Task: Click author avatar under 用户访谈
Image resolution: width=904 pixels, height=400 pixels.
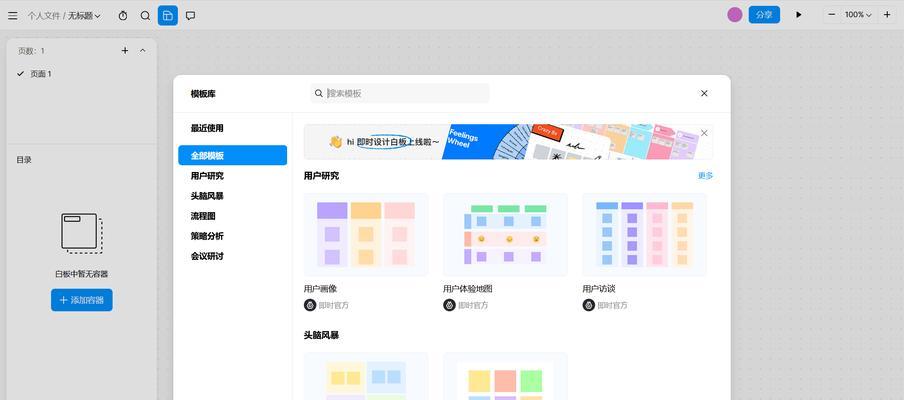Action: point(589,305)
